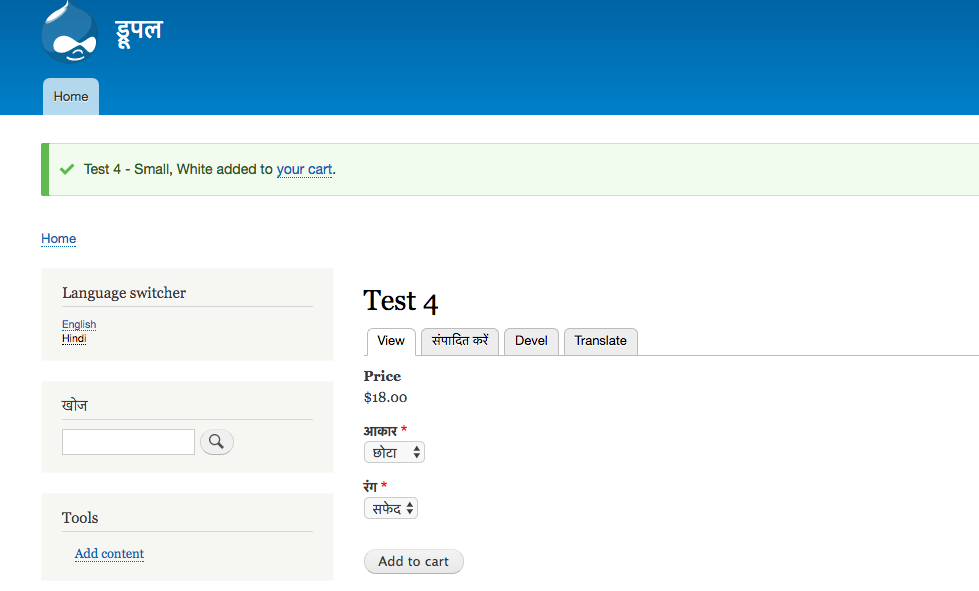Open your cart link

(x=304, y=169)
